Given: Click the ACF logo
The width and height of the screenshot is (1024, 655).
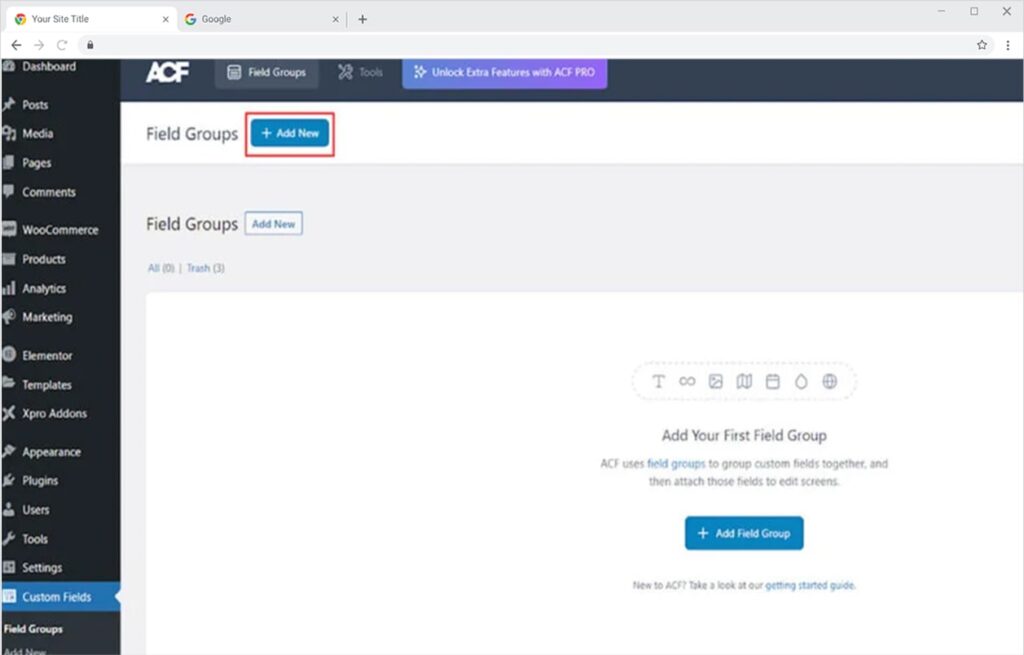Looking at the screenshot, I should click(x=167, y=72).
